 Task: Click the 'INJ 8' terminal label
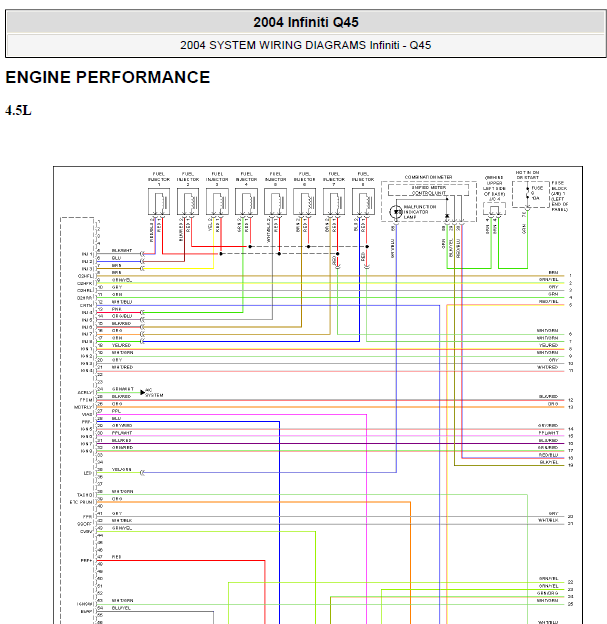pos(87,342)
